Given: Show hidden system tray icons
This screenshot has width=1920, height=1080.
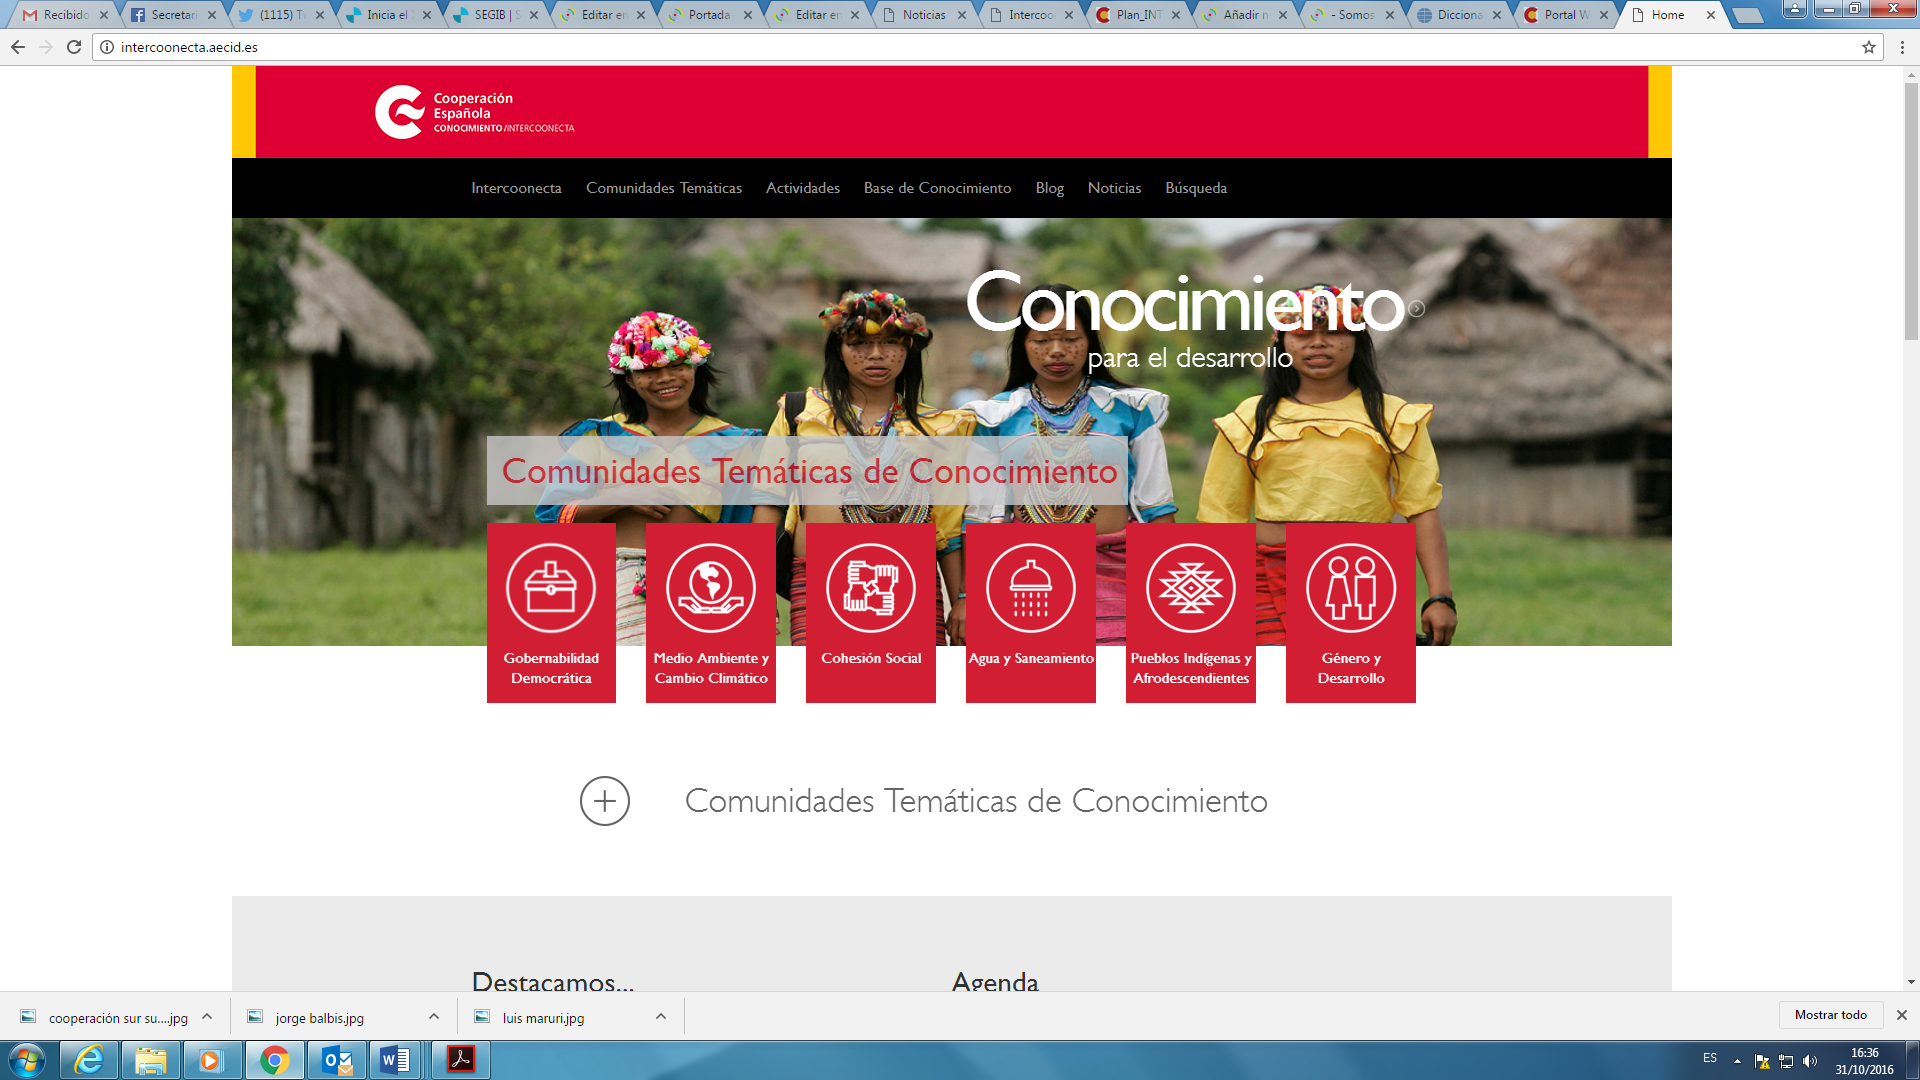Looking at the screenshot, I should [x=1737, y=1061].
